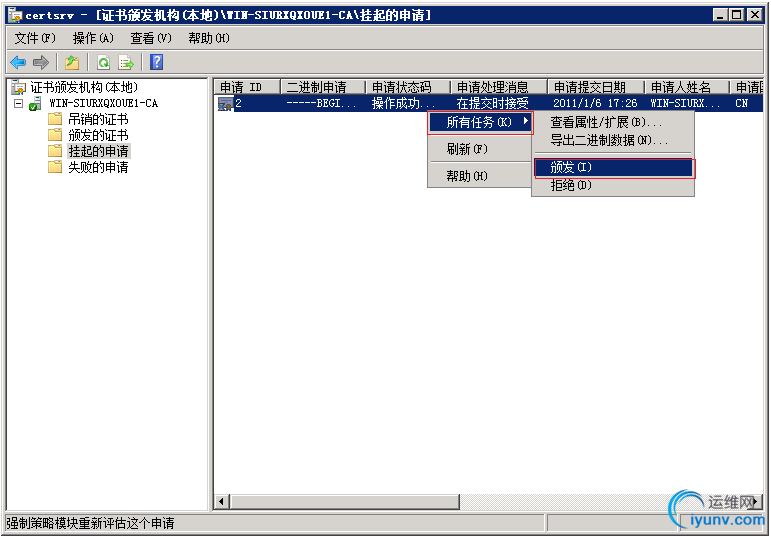The height and width of the screenshot is (536, 771).
Task: Click the 吊销的证书 folder icon
Action: [x=55, y=119]
